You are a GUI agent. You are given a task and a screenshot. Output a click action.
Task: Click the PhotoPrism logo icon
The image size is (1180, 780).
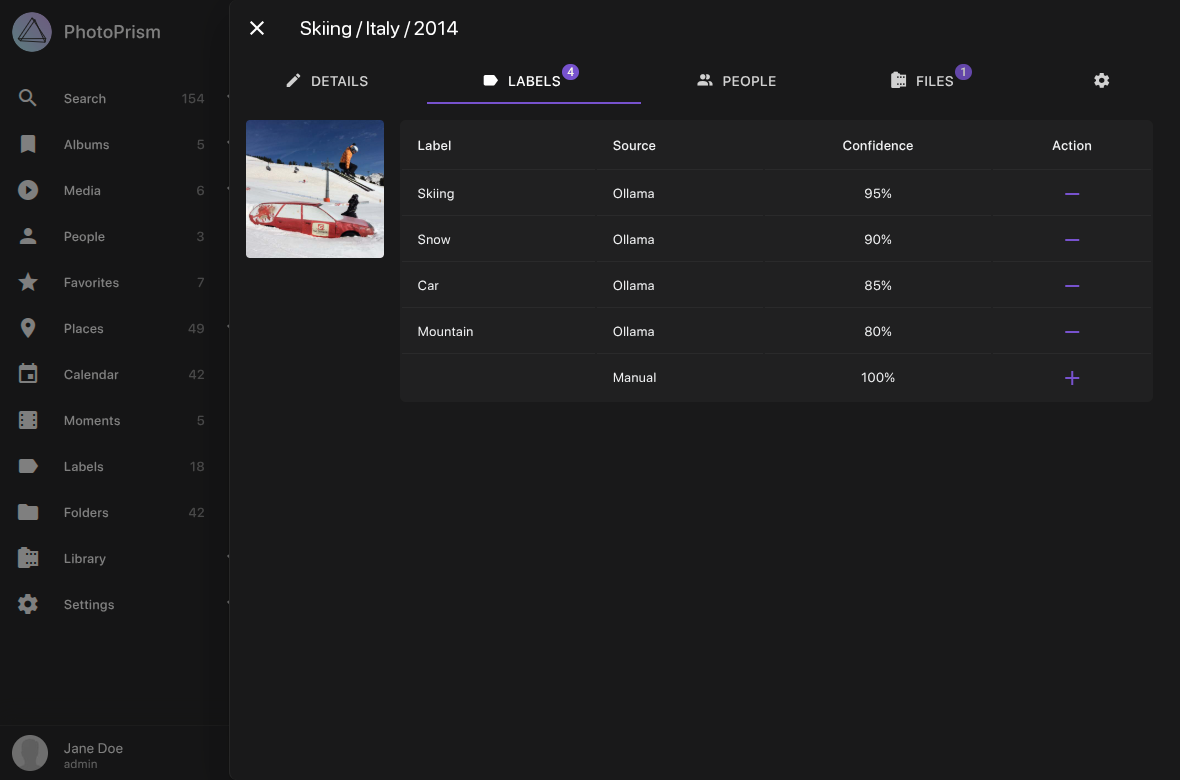32,32
